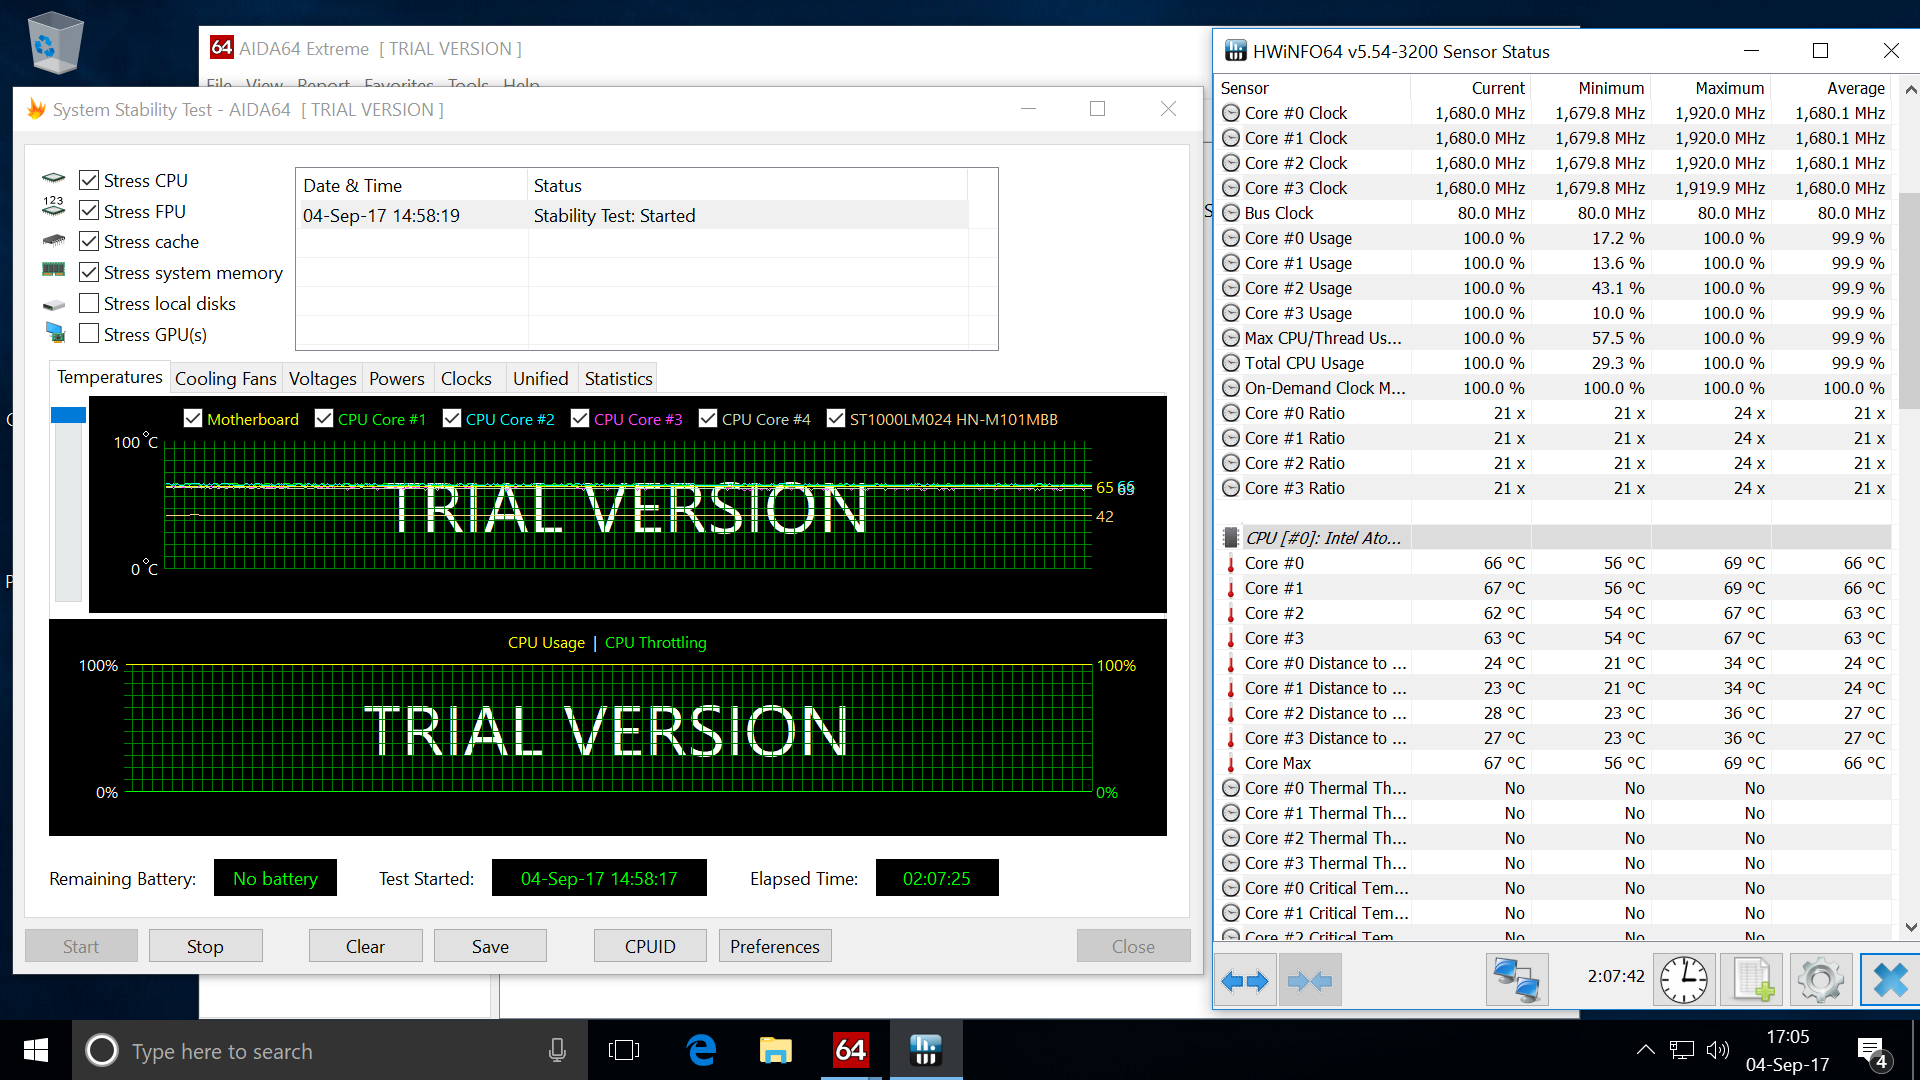Viewport: 1920px width, 1080px height.
Task: Click network tray icon
Action: click(x=1682, y=1050)
